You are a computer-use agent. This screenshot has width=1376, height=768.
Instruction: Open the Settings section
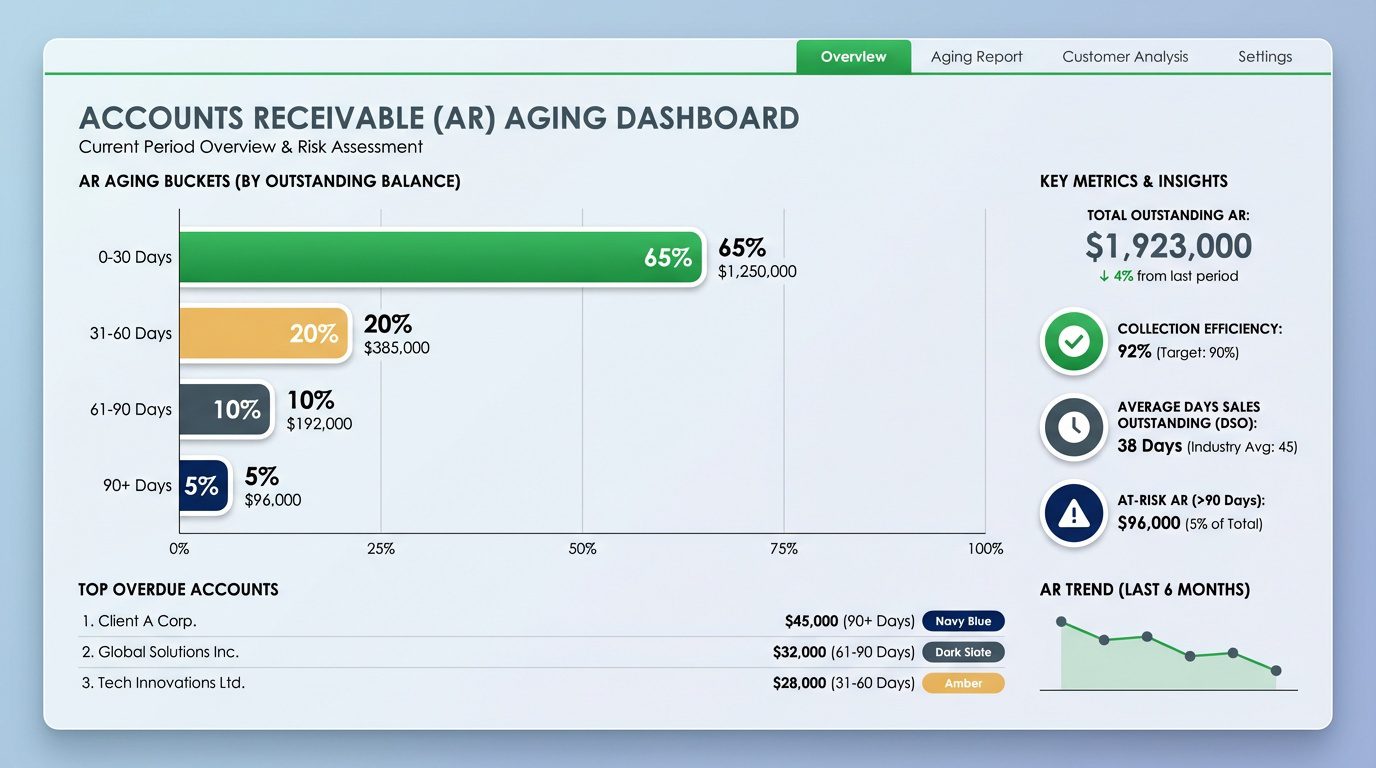(x=1264, y=56)
